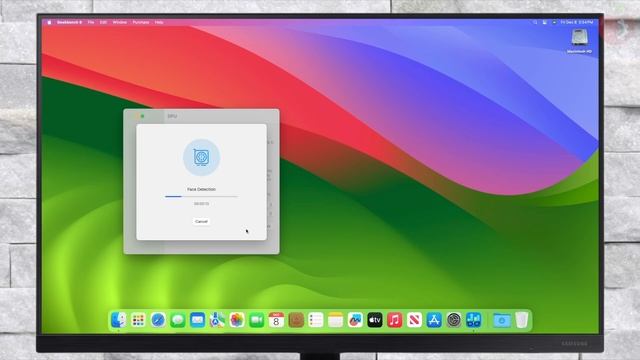Open Mail from the Dock

[x=198, y=320]
